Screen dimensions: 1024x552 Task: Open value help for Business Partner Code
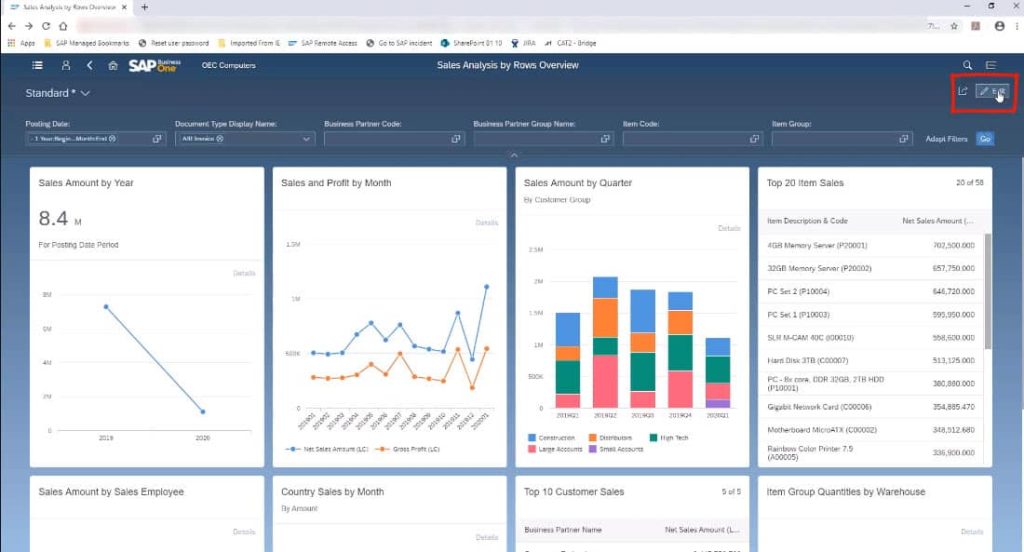coord(456,138)
